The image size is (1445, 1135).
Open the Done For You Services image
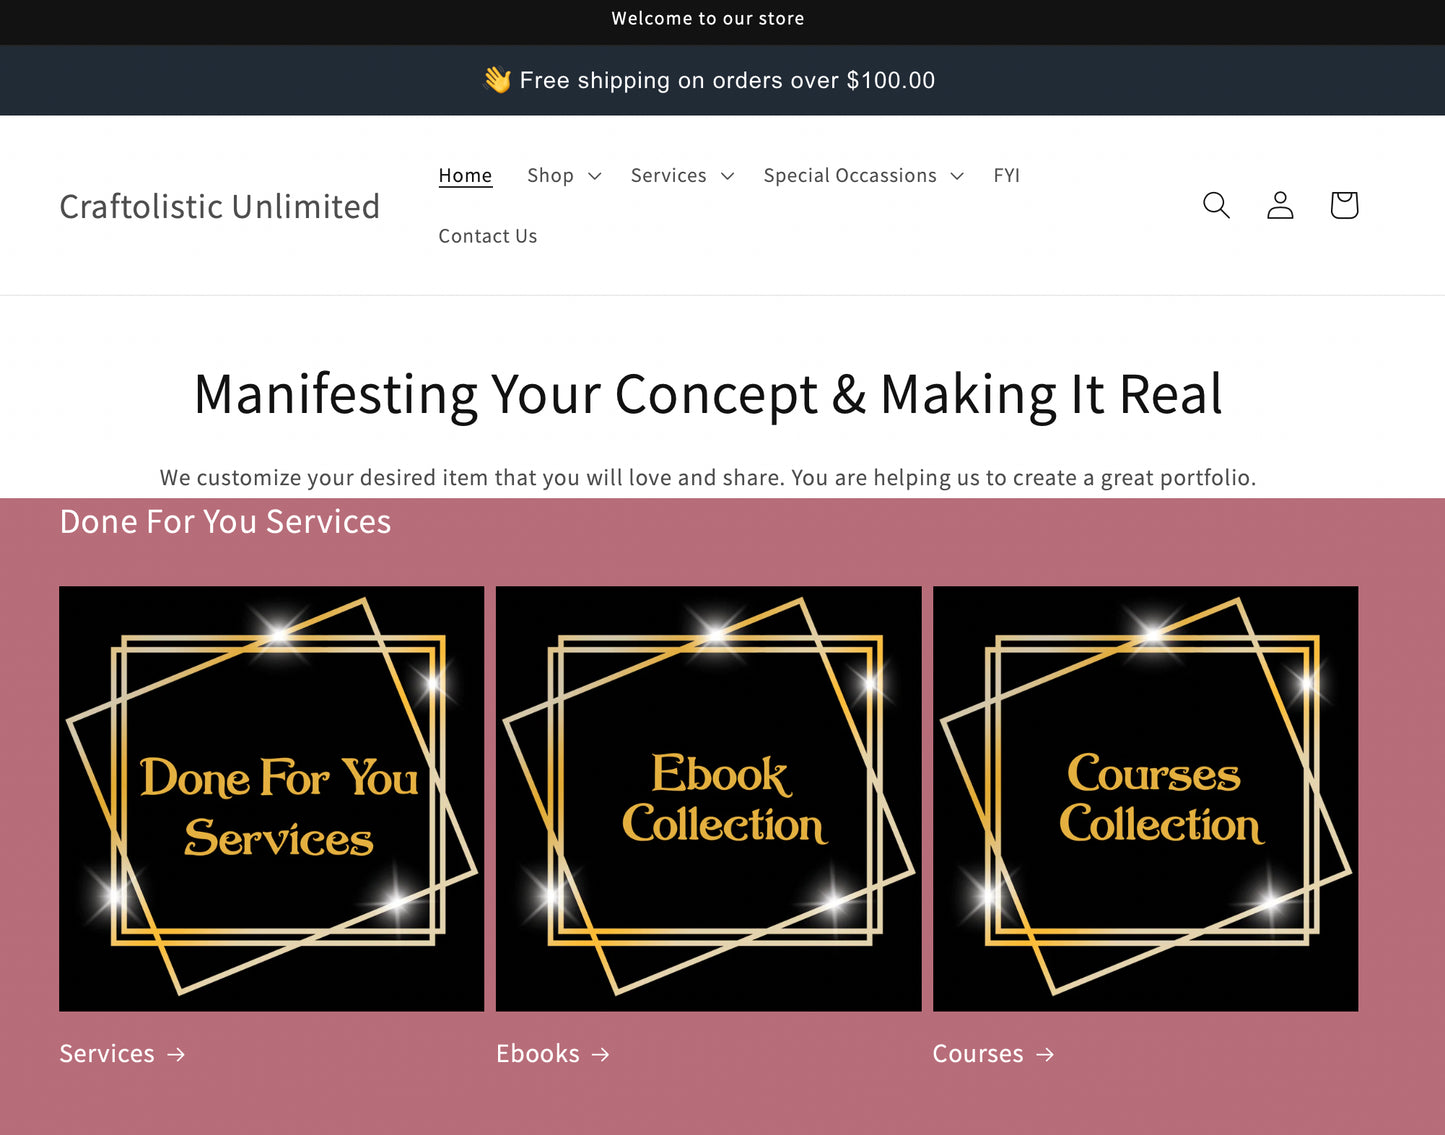coord(271,798)
